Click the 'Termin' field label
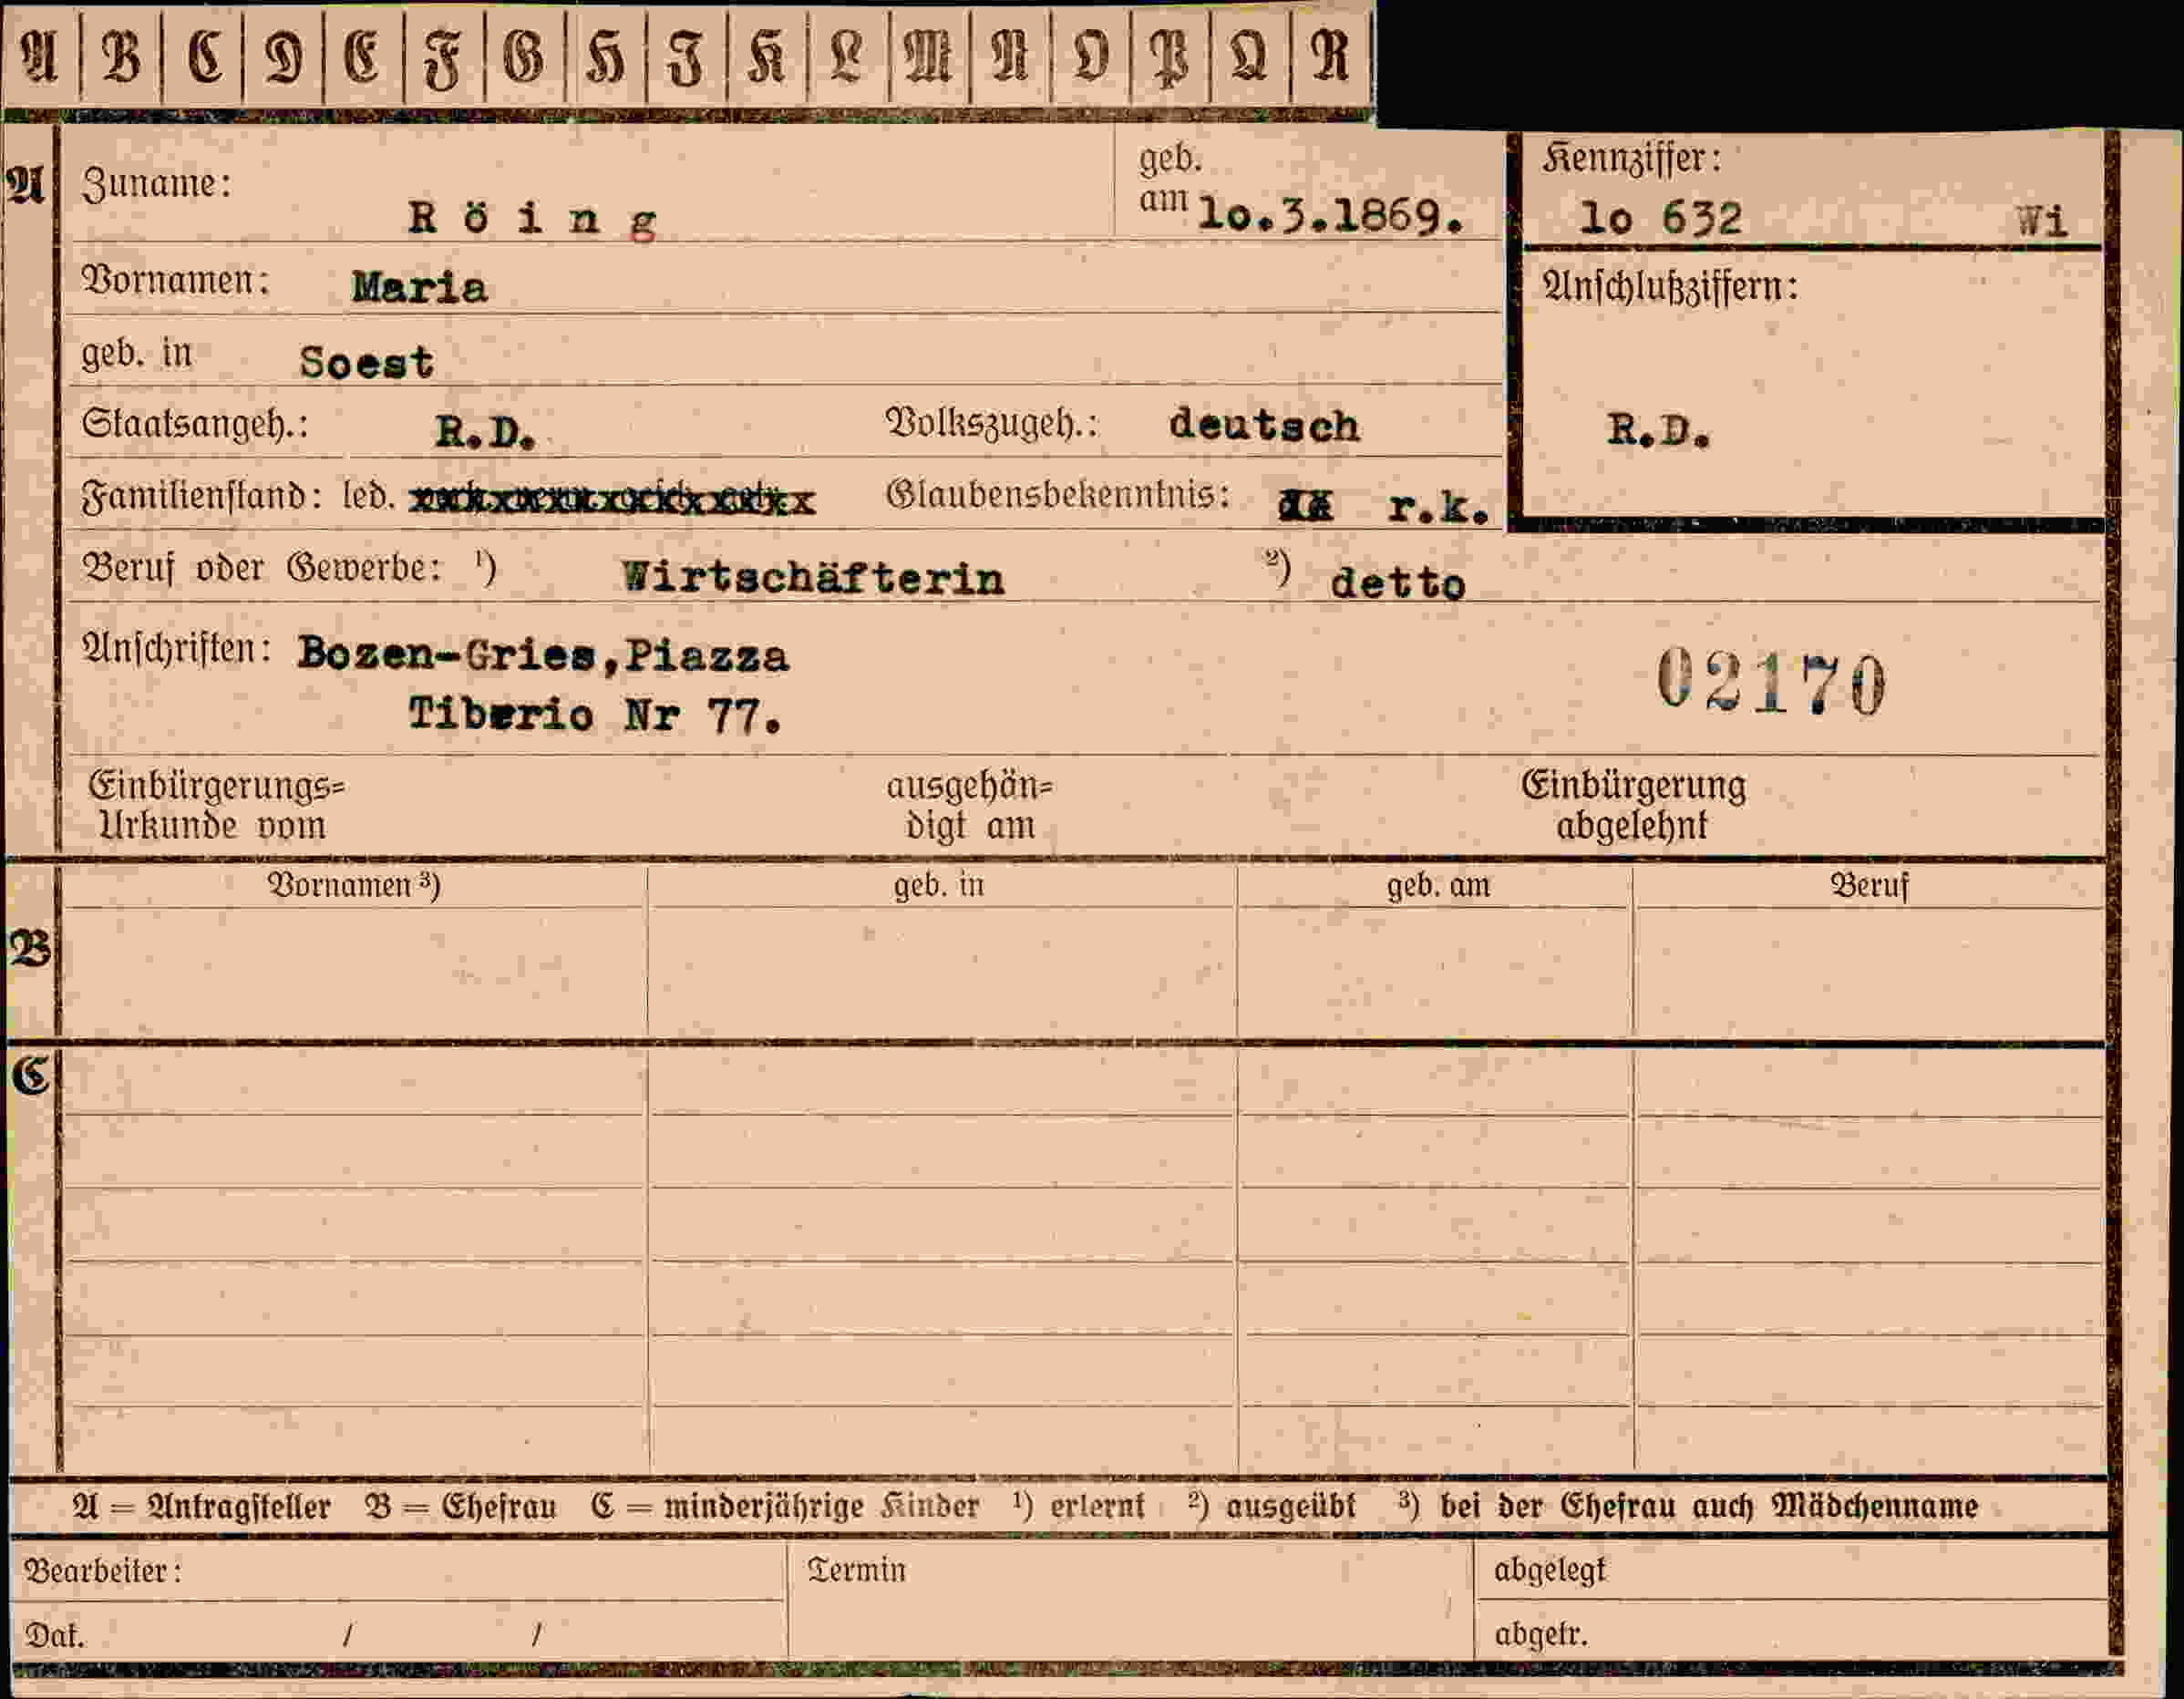Image resolution: width=2184 pixels, height=1699 pixels. click(856, 1570)
